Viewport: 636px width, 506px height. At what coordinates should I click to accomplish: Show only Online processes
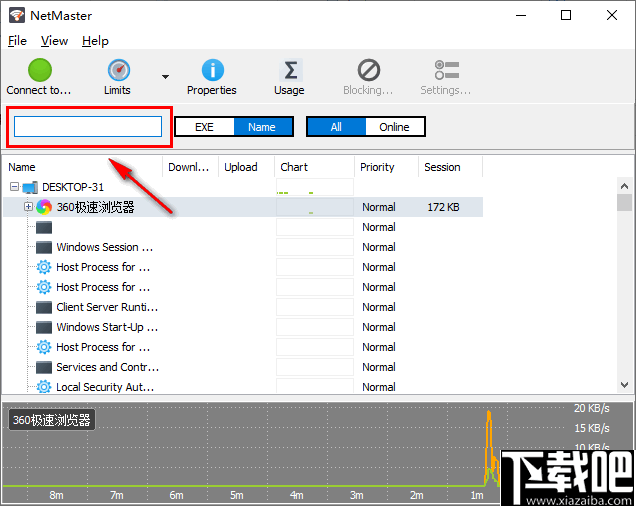(x=394, y=127)
